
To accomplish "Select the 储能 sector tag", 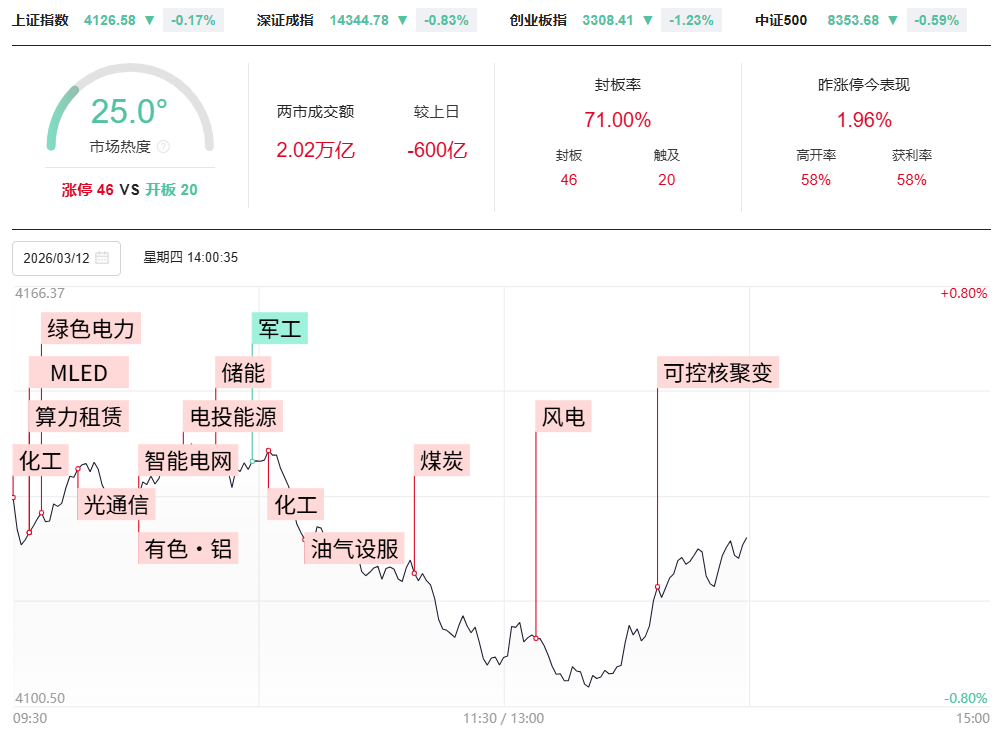I will pos(243,373).
